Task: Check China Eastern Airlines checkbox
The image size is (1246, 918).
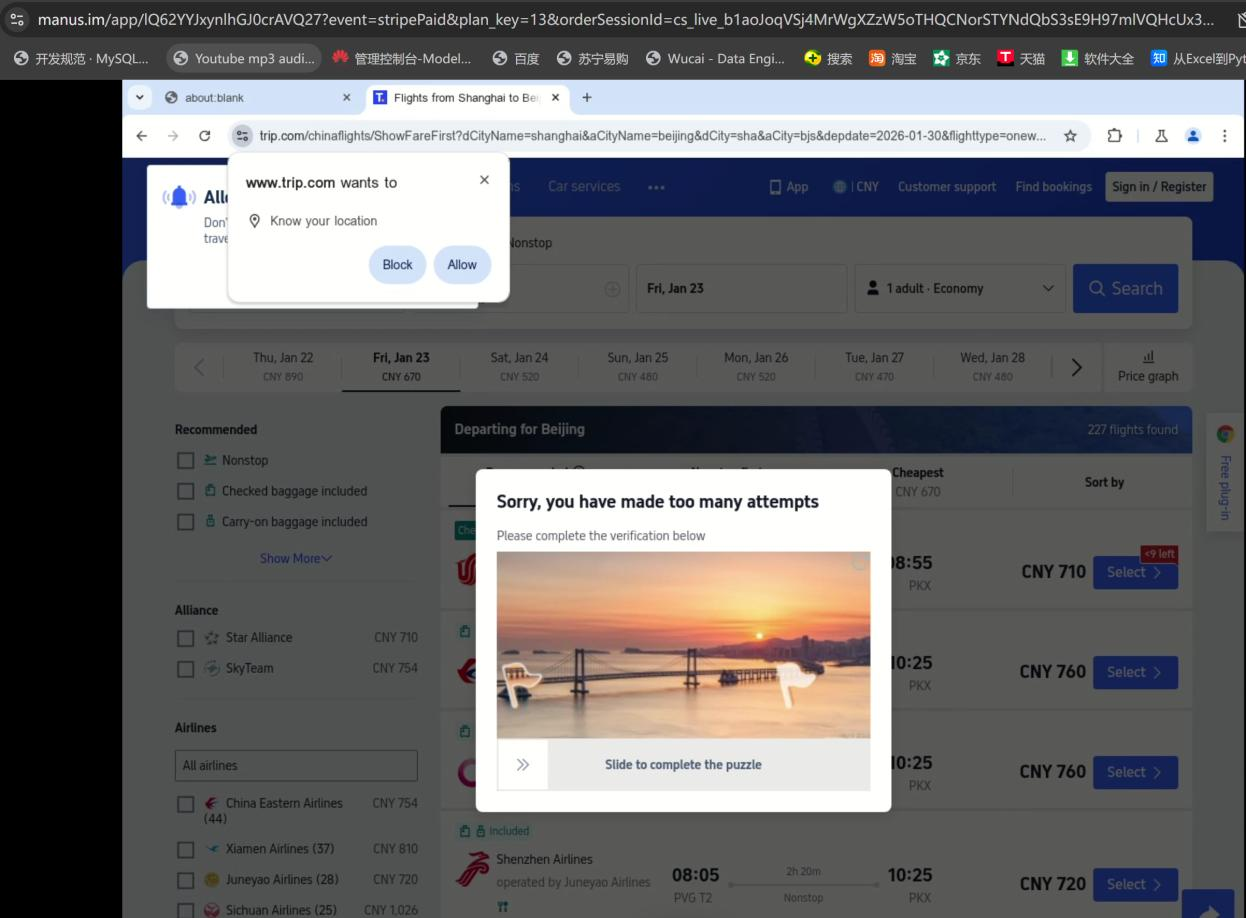Action: point(185,804)
